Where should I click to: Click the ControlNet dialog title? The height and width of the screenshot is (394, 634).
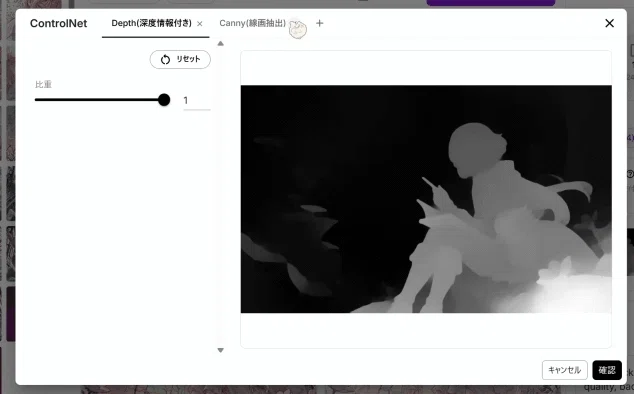click(x=59, y=23)
